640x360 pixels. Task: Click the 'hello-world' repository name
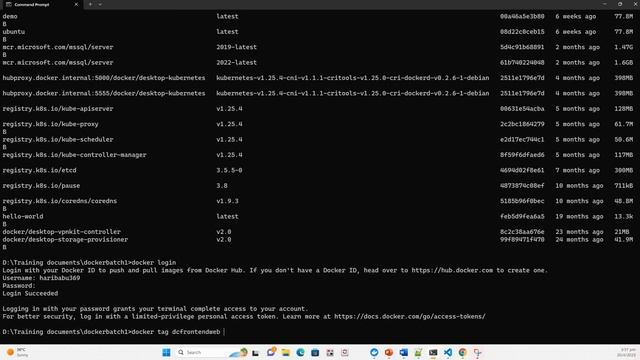[23, 216]
